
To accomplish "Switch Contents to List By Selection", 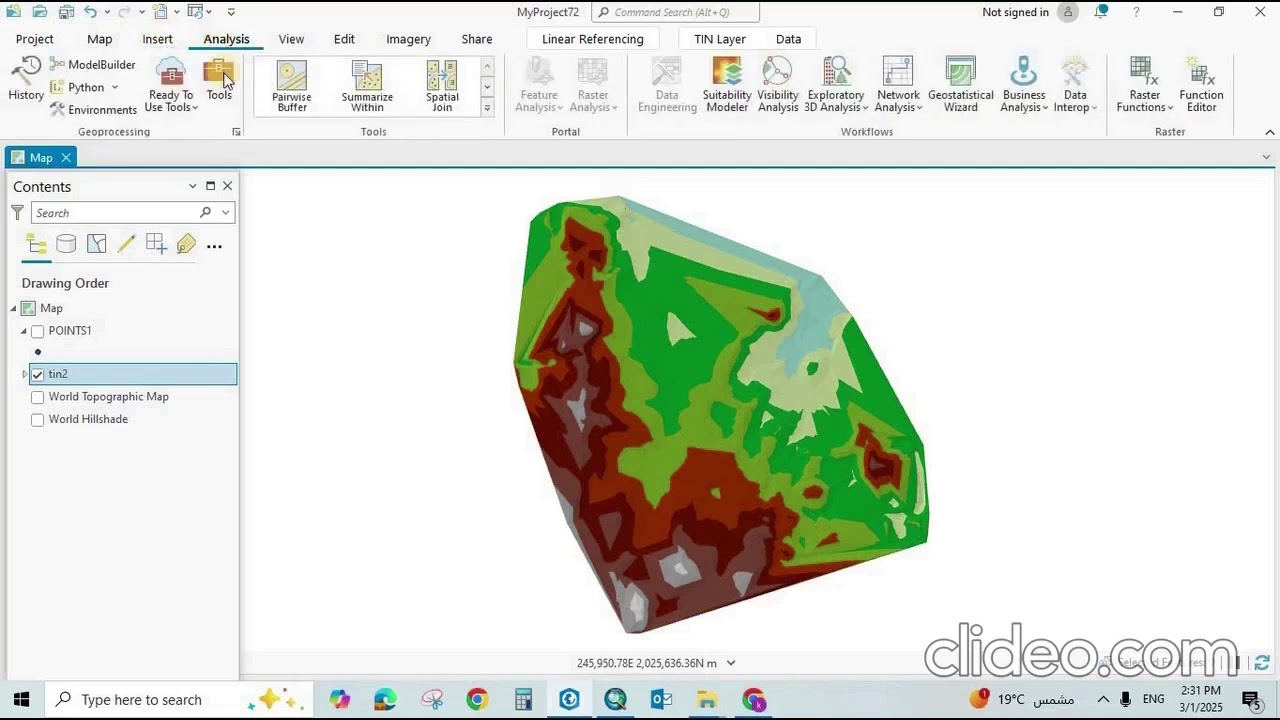I will (x=96, y=244).
